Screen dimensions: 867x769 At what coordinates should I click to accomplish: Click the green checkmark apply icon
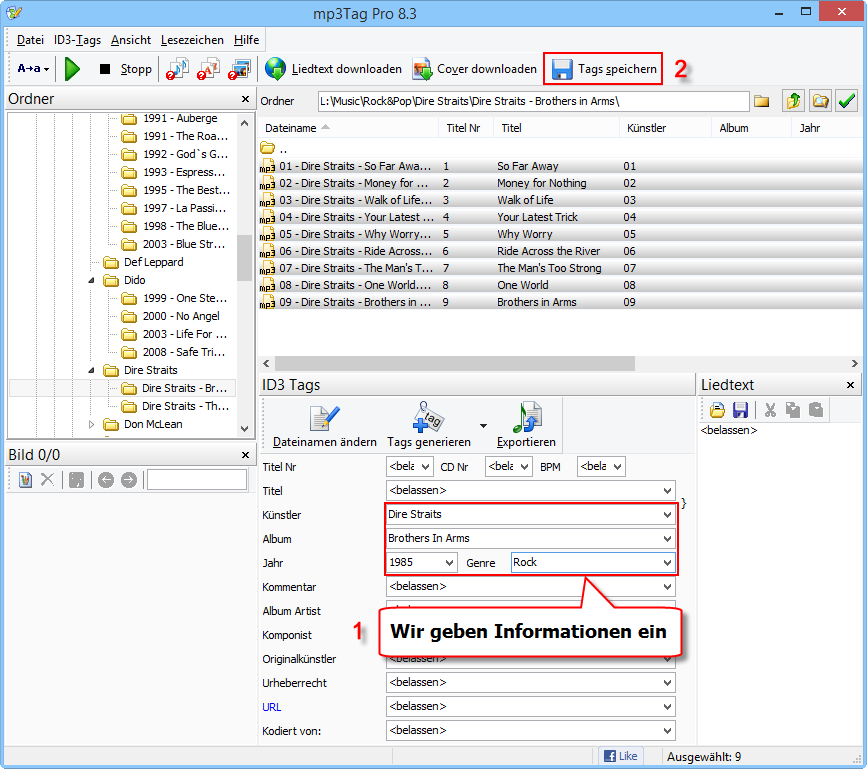(x=847, y=101)
